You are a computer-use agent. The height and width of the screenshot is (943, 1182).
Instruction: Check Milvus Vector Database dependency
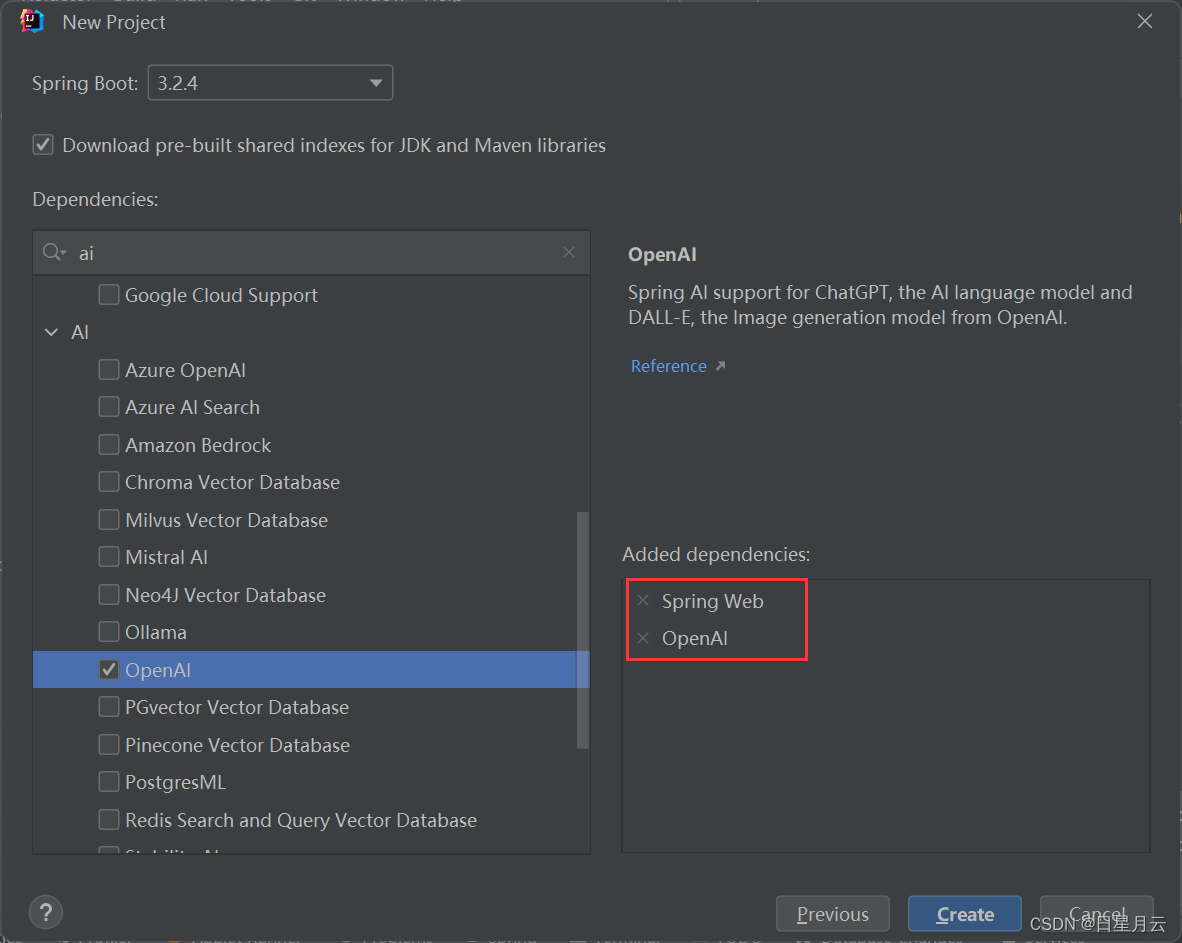pyautogui.click(x=109, y=520)
